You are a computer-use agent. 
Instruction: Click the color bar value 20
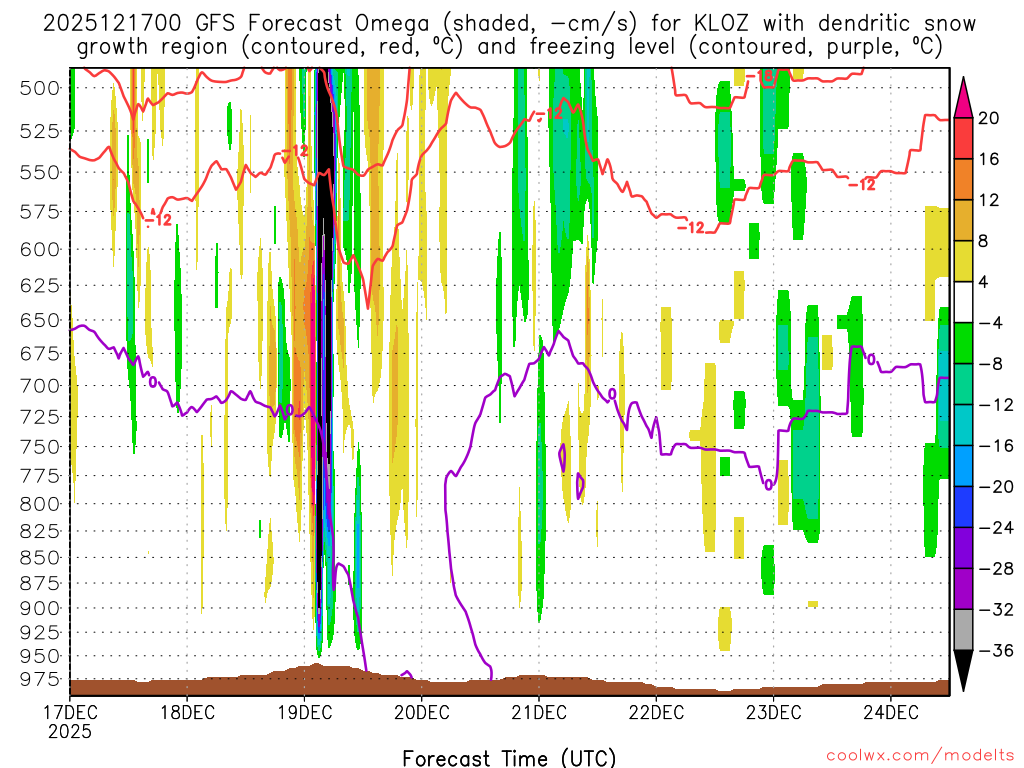pos(989,118)
